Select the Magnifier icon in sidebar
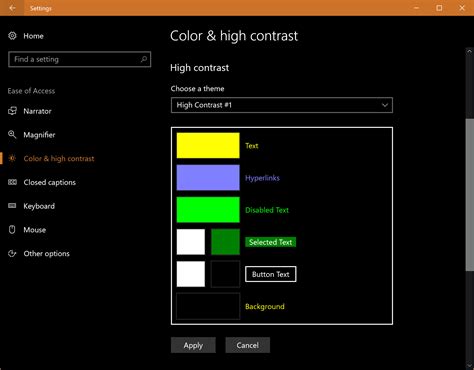Screen dimensions: 474x370 [x=12, y=135]
